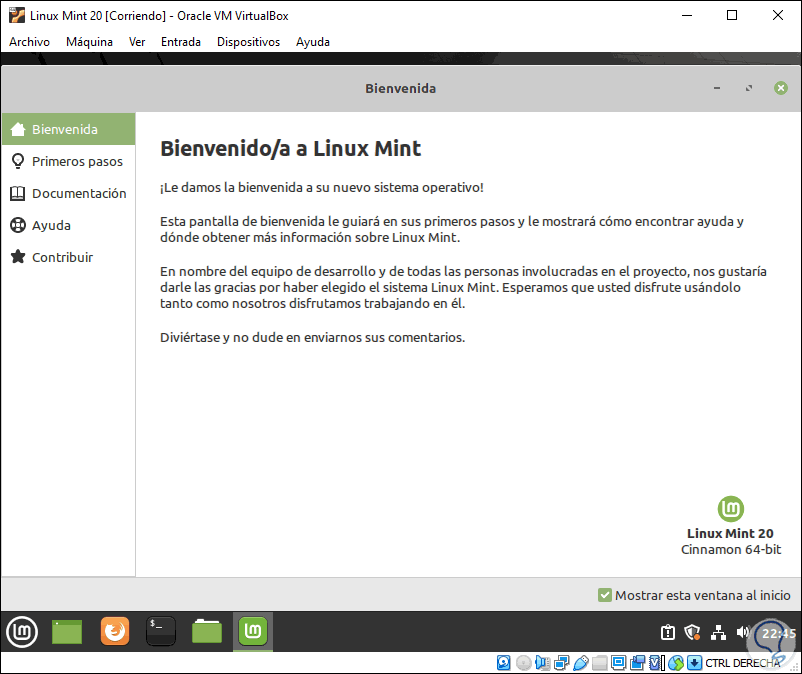Click the keyboard capture arrow status icon
The image size is (802, 674).
point(695,663)
